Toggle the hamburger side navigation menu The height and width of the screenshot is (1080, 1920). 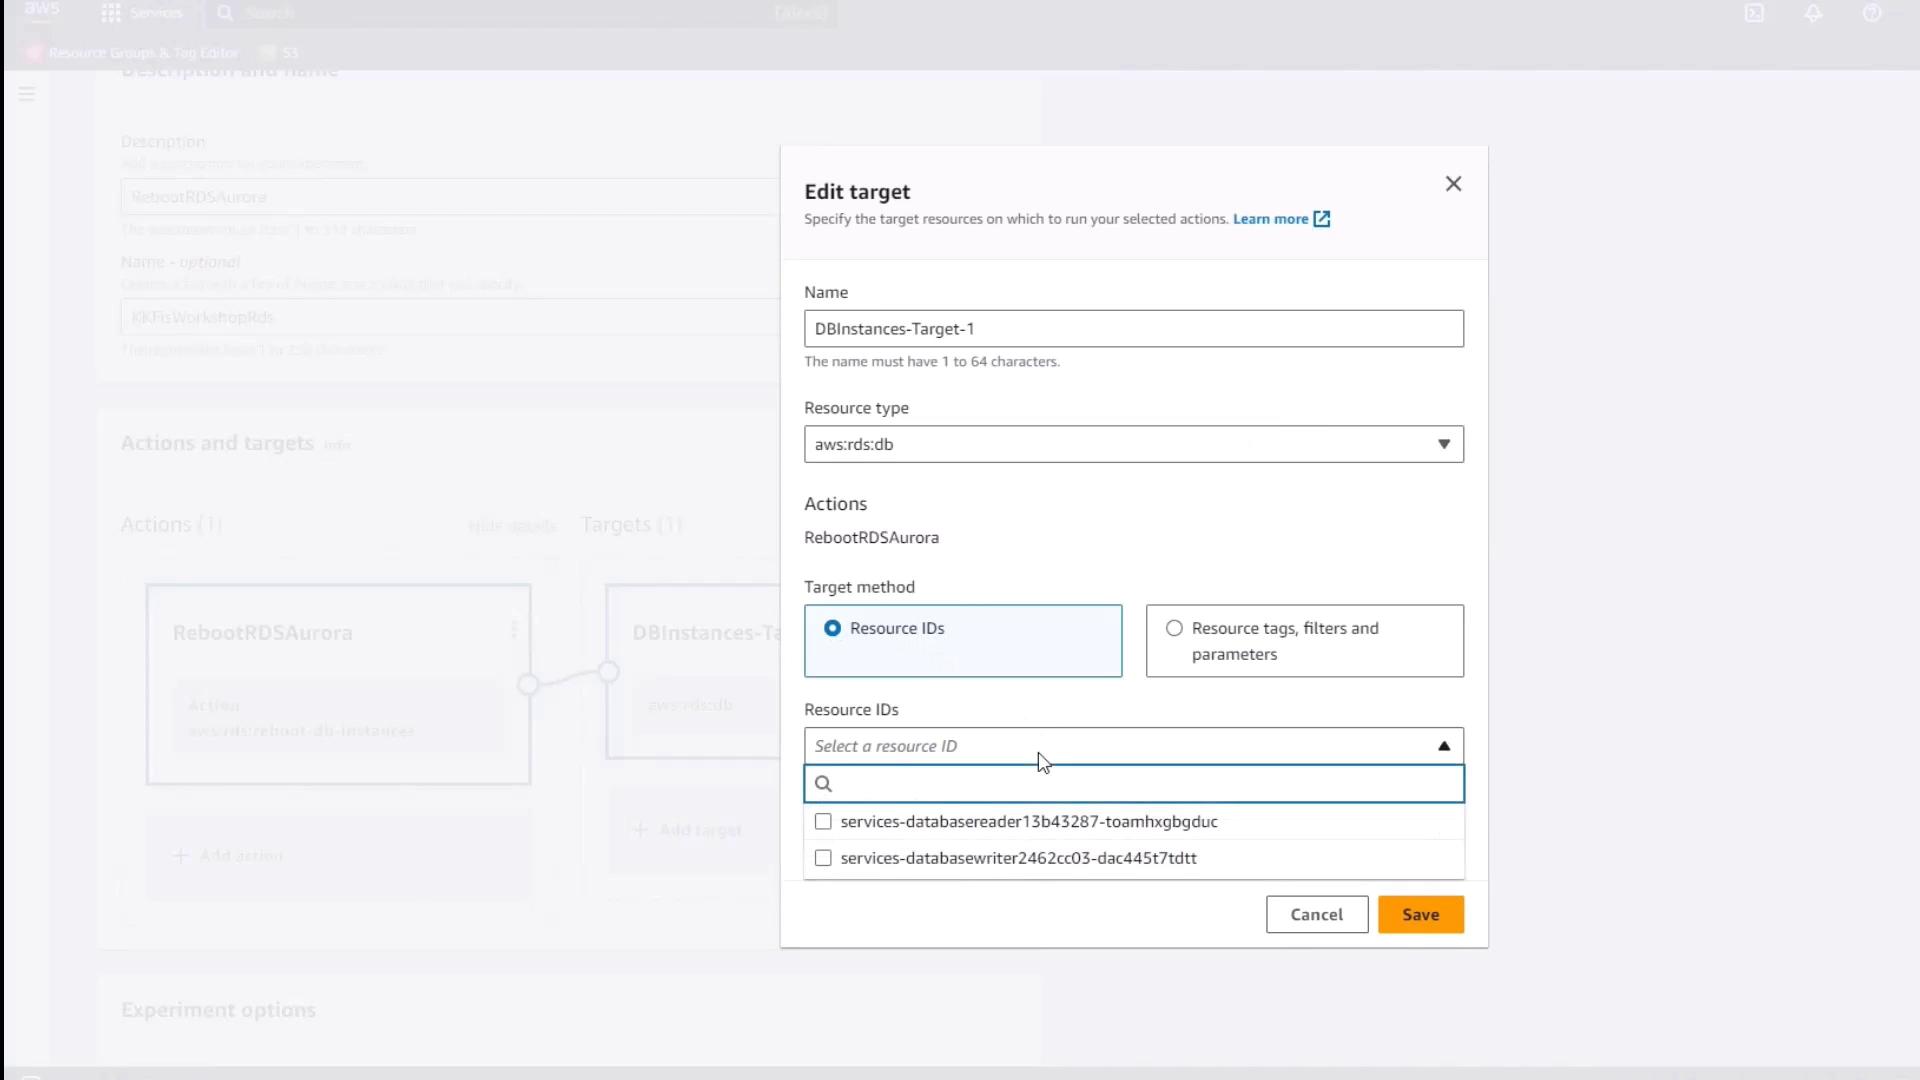(27, 94)
